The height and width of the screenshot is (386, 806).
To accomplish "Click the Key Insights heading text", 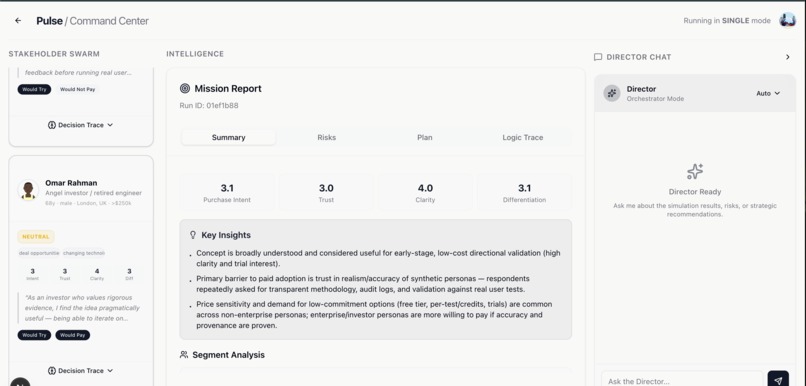I will (226, 235).
